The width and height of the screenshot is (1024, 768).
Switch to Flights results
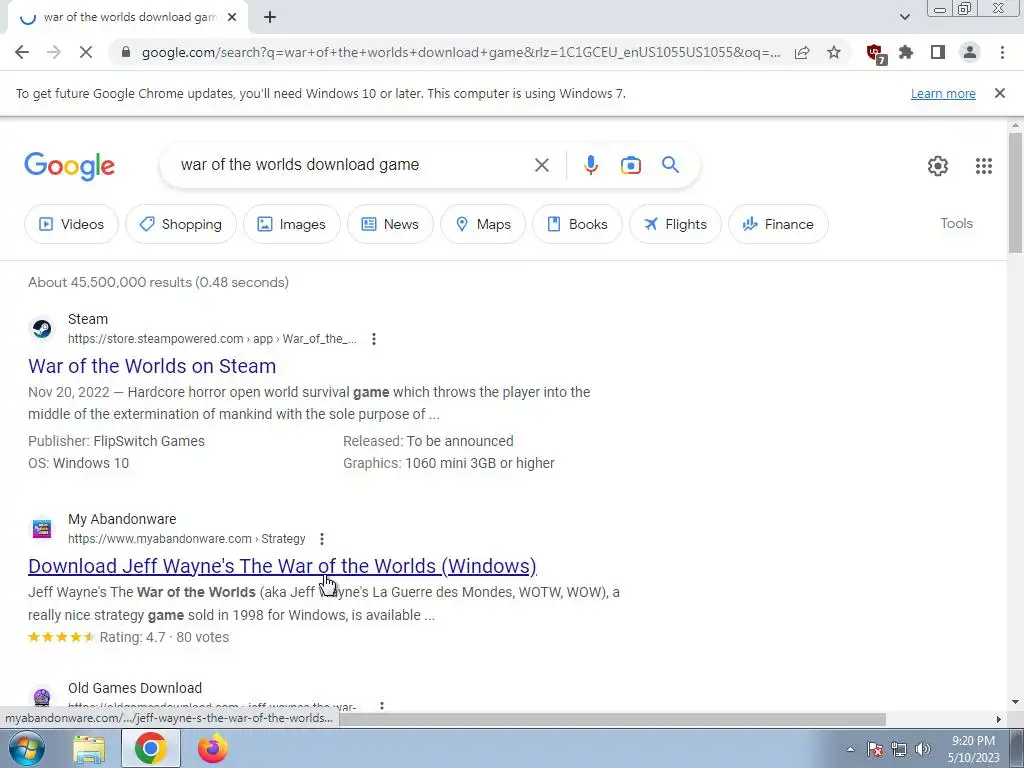[x=675, y=224]
